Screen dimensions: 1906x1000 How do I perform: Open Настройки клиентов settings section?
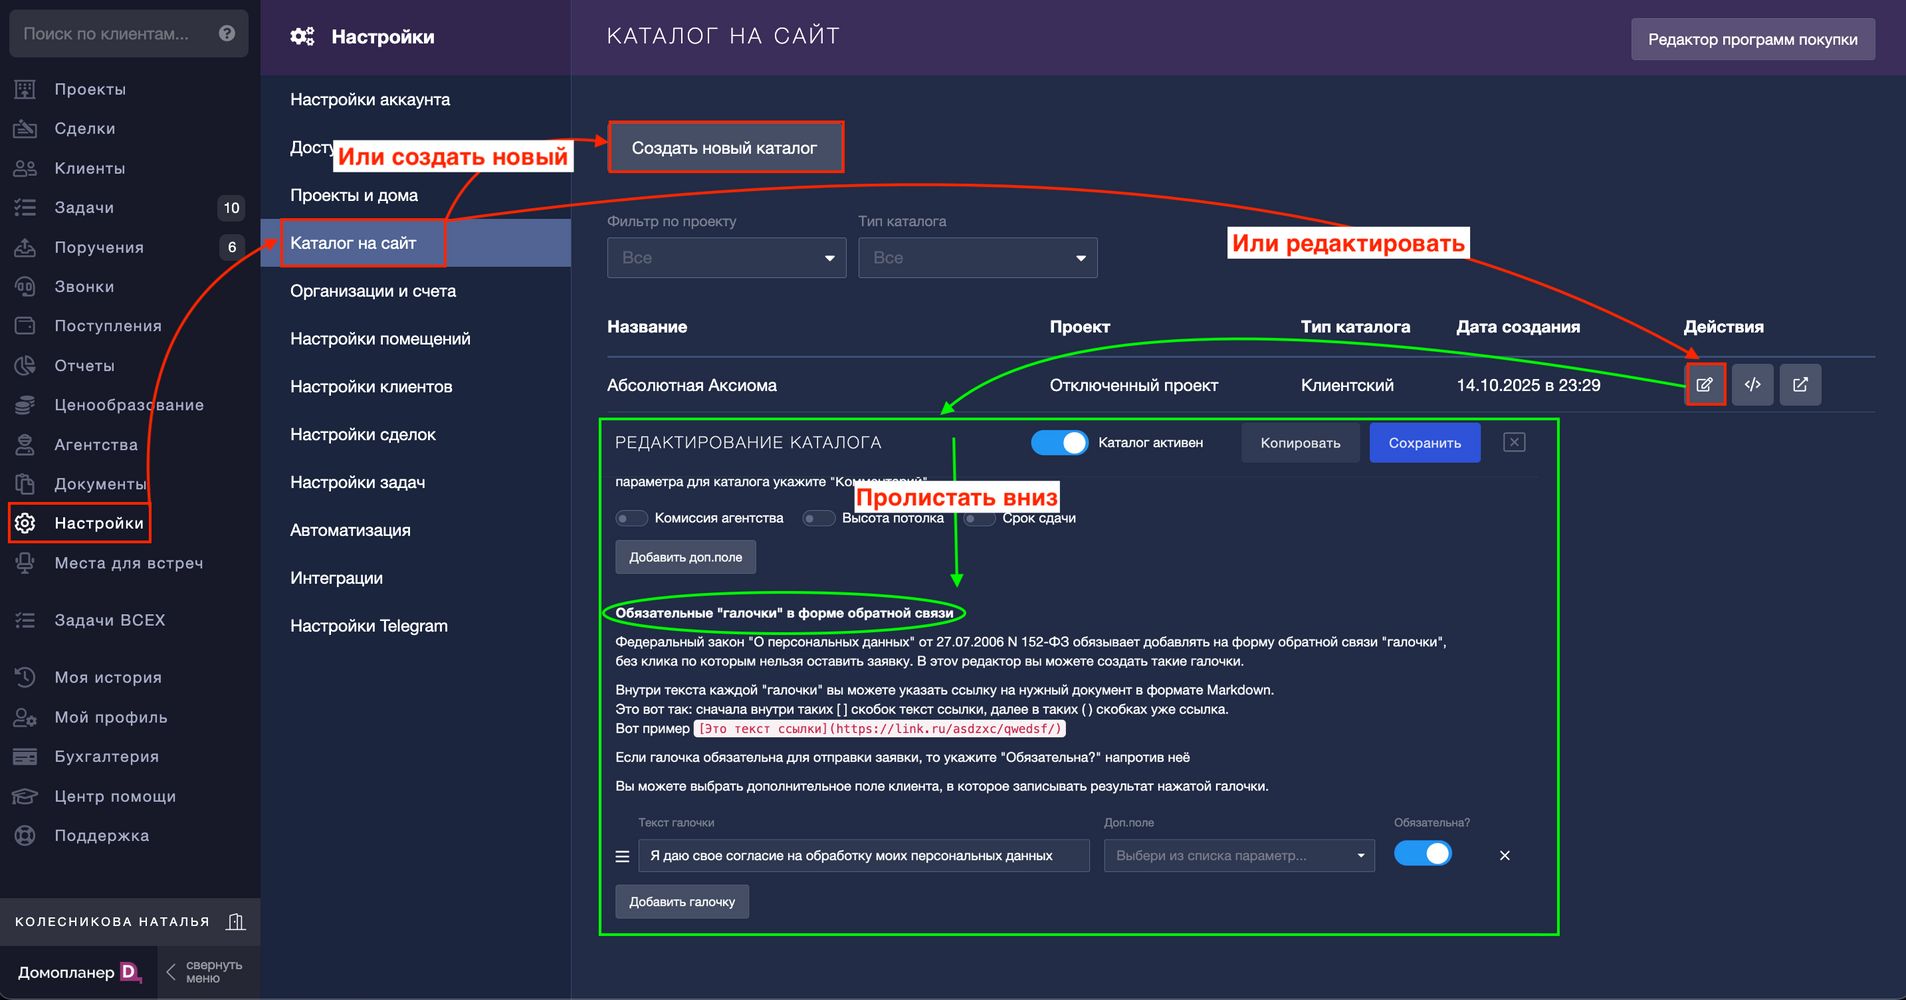point(371,387)
